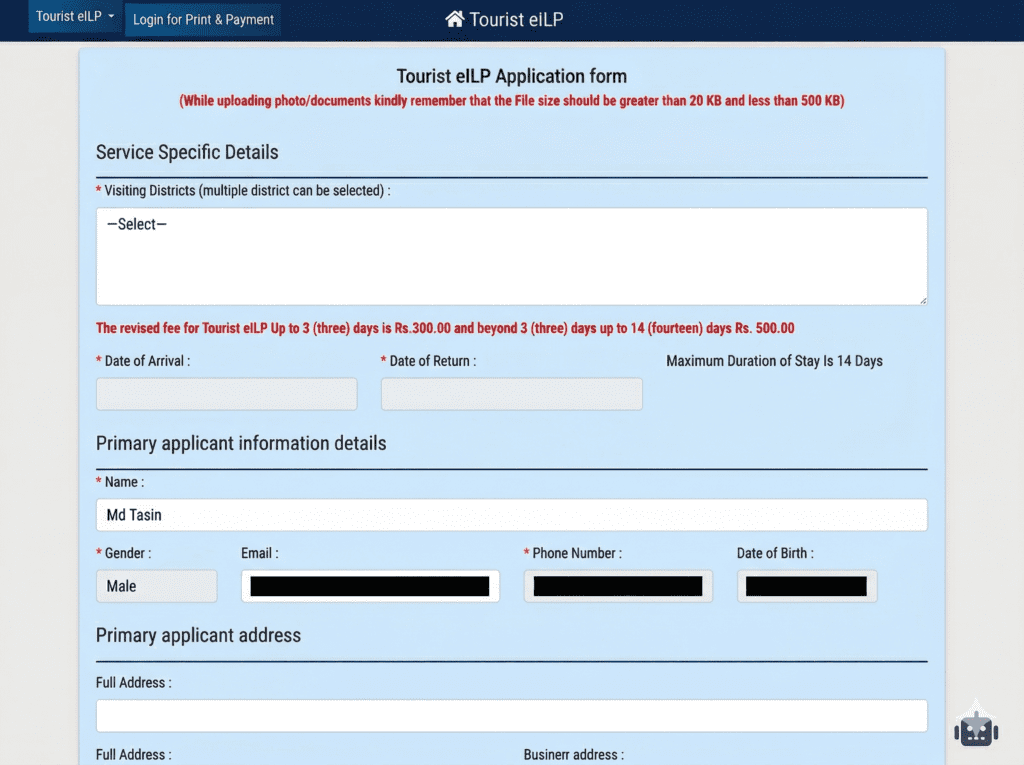Image resolution: width=1024 pixels, height=765 pixels.
Task: Click the home icon in the header
Action: [x=455, y=19]
